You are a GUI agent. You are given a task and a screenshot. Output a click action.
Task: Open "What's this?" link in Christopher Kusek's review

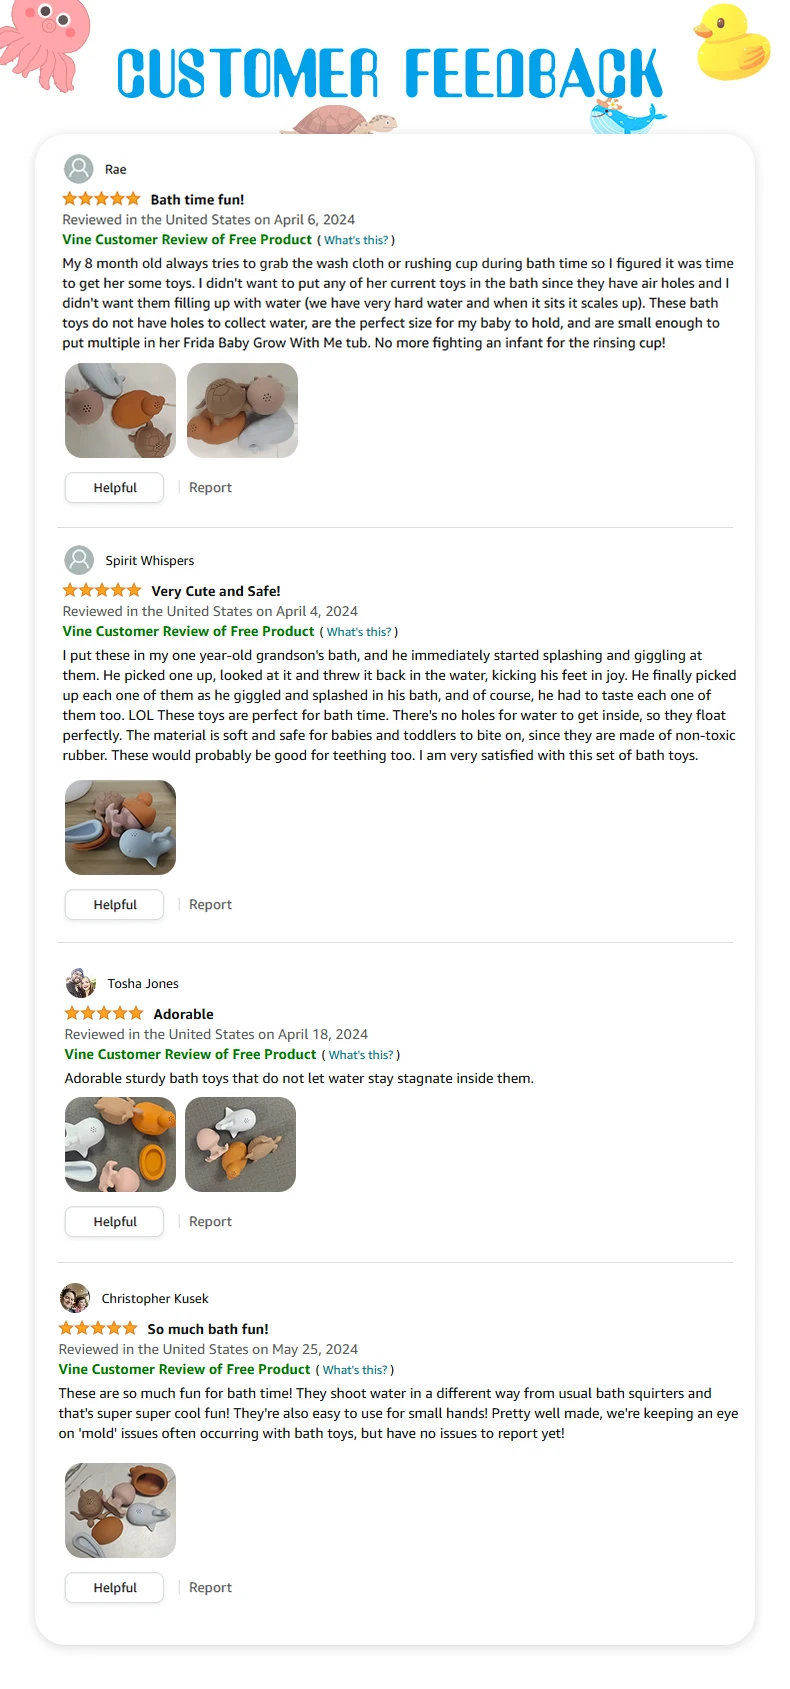(354, 1370)
